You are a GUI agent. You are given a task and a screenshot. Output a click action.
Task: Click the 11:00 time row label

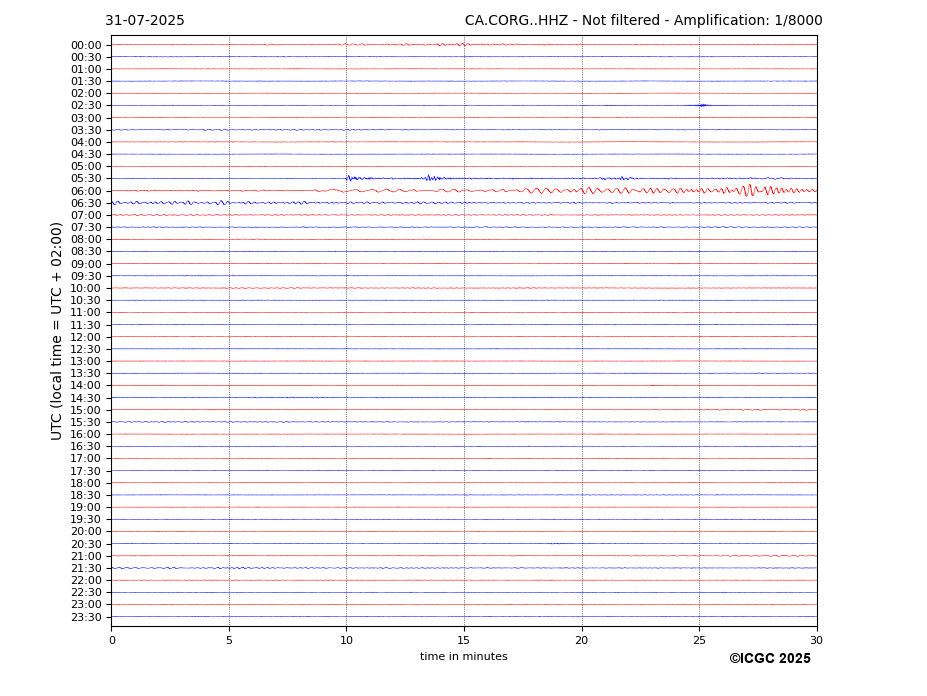(x=86, y=313)
